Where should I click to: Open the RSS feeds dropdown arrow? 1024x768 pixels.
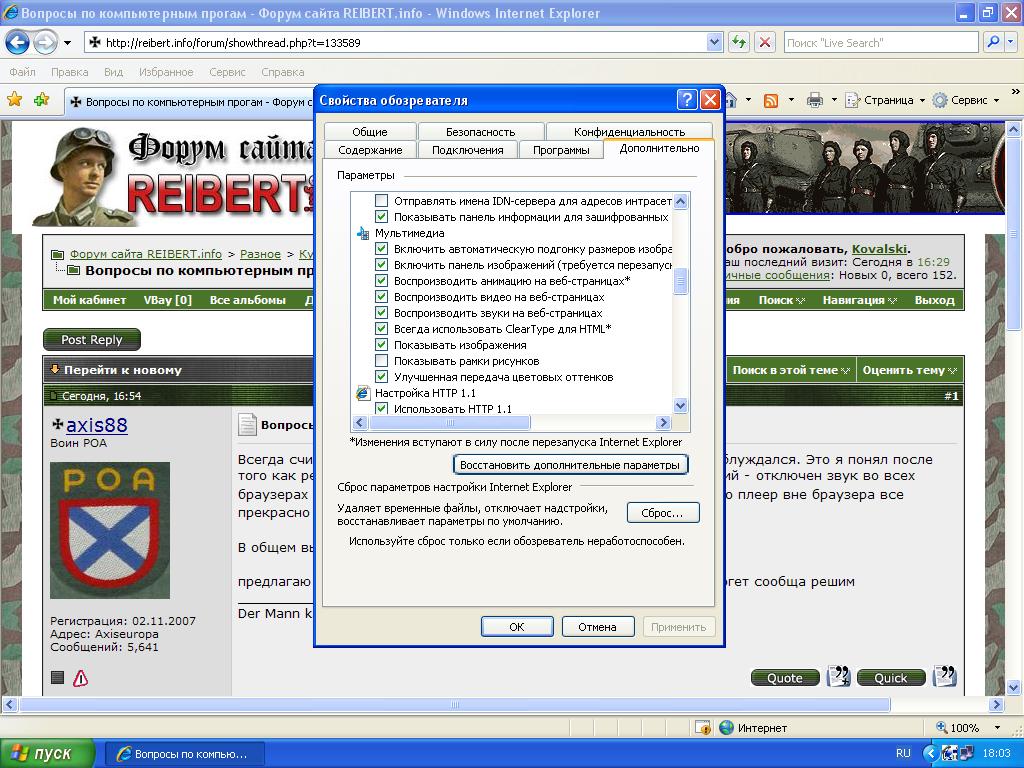coord(791,101)
